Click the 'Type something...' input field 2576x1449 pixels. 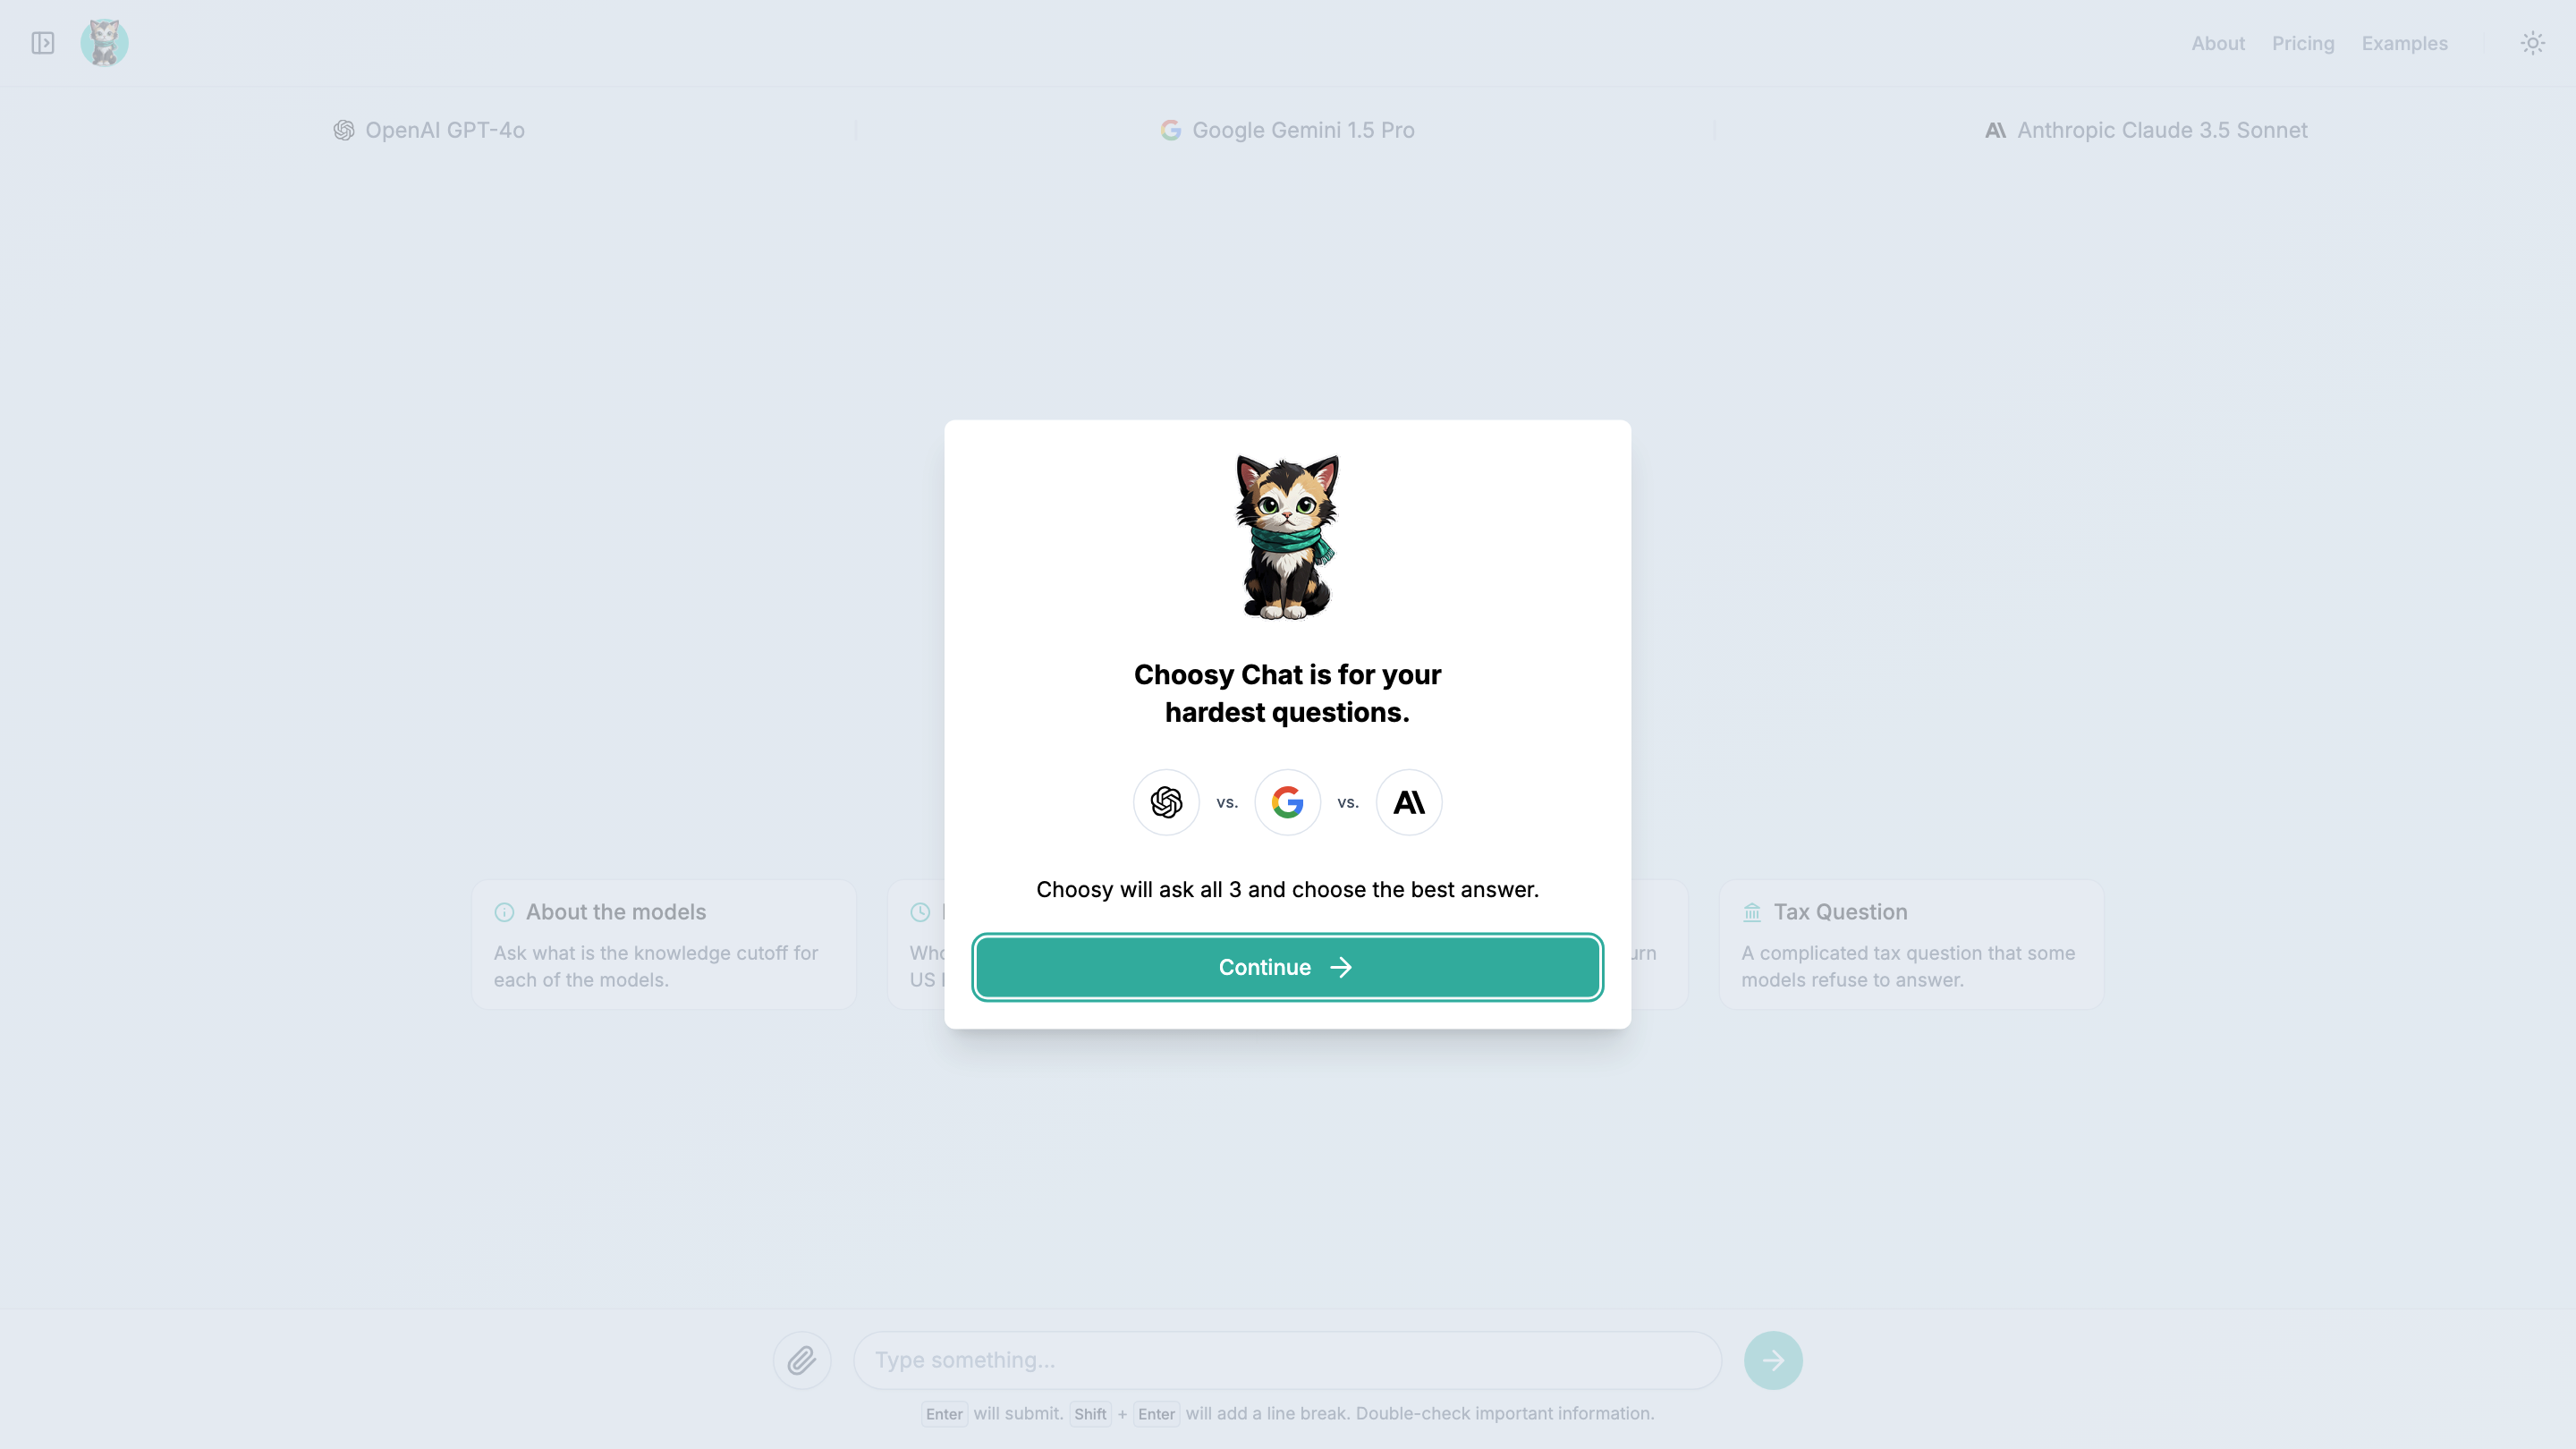(1287, 1360)
